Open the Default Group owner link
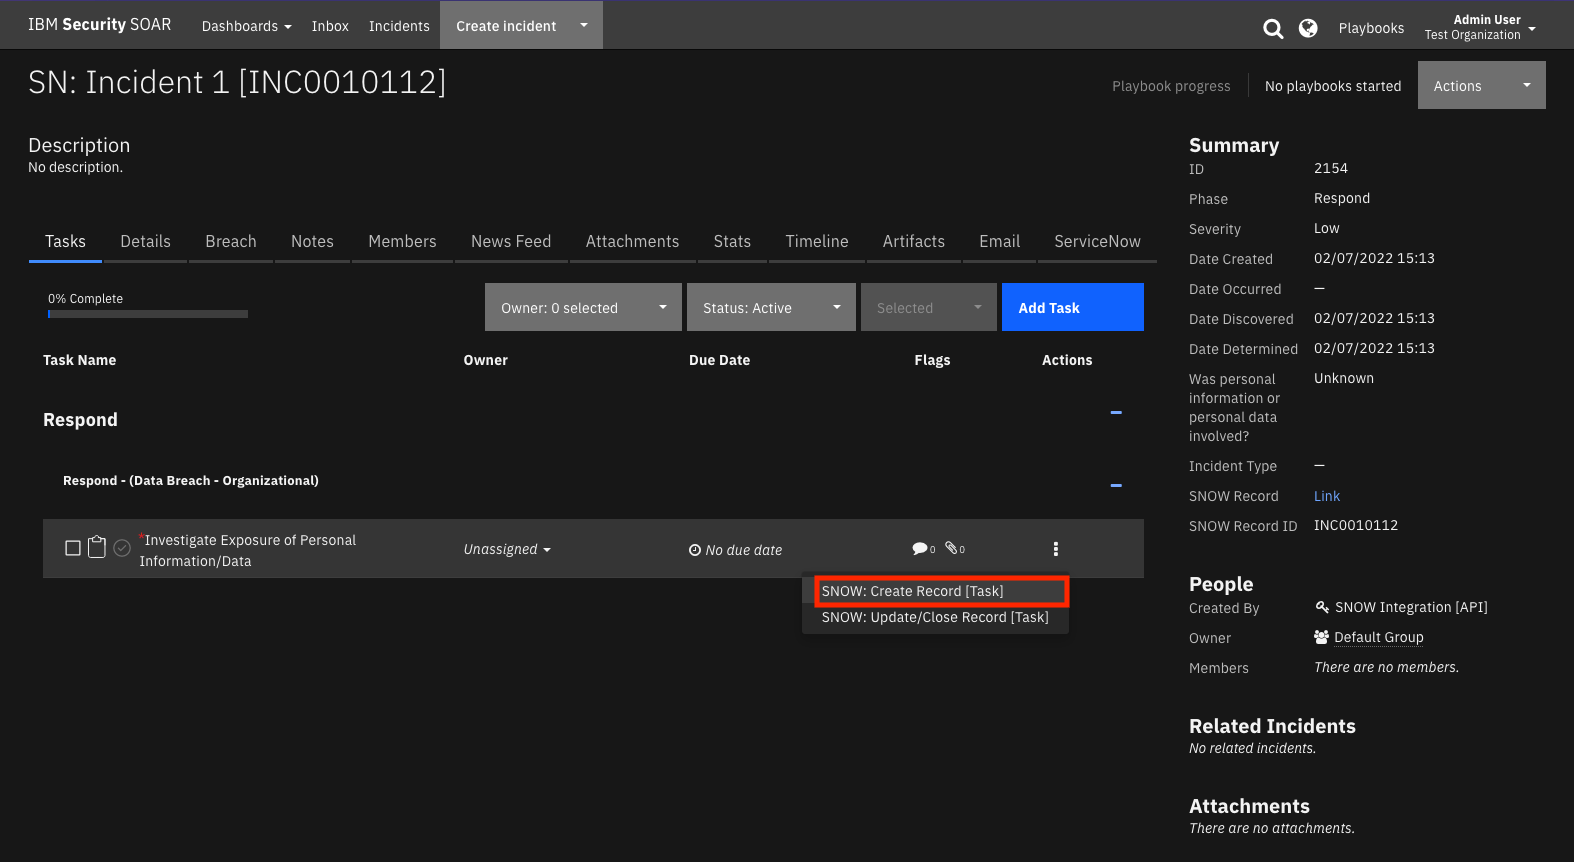Screen dimensions: 1574x862 point(1378,637)
